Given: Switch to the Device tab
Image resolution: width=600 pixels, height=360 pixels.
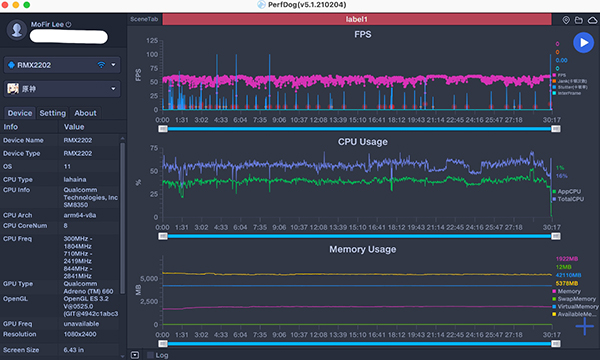Looking at the screenshot, I should pyautogui.click(x=20, y=113).
